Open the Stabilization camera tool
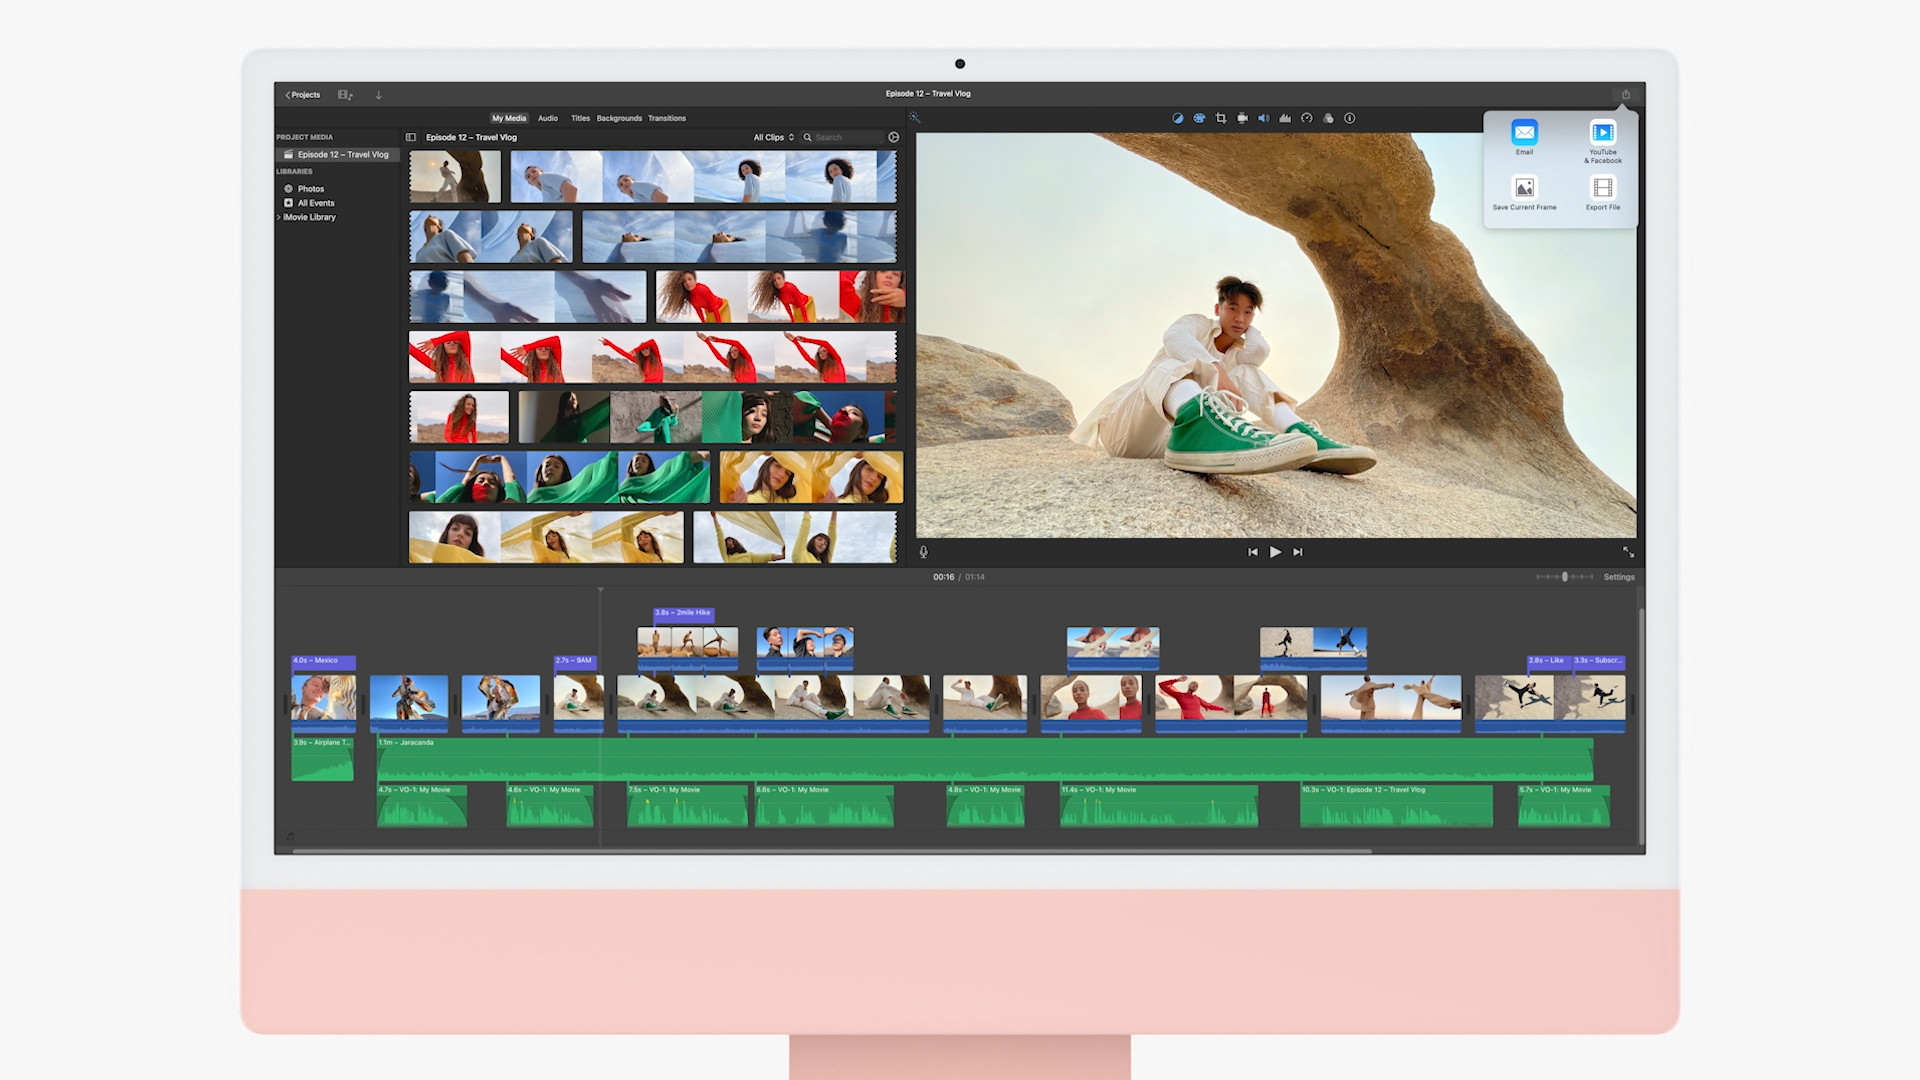Screen dimensions: 1920x1080 tap(1242, 118)
